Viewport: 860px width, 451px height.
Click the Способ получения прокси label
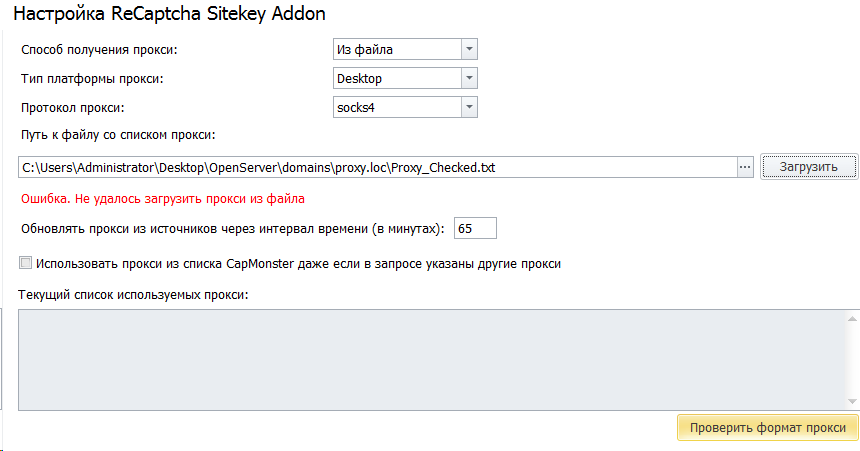105,49
